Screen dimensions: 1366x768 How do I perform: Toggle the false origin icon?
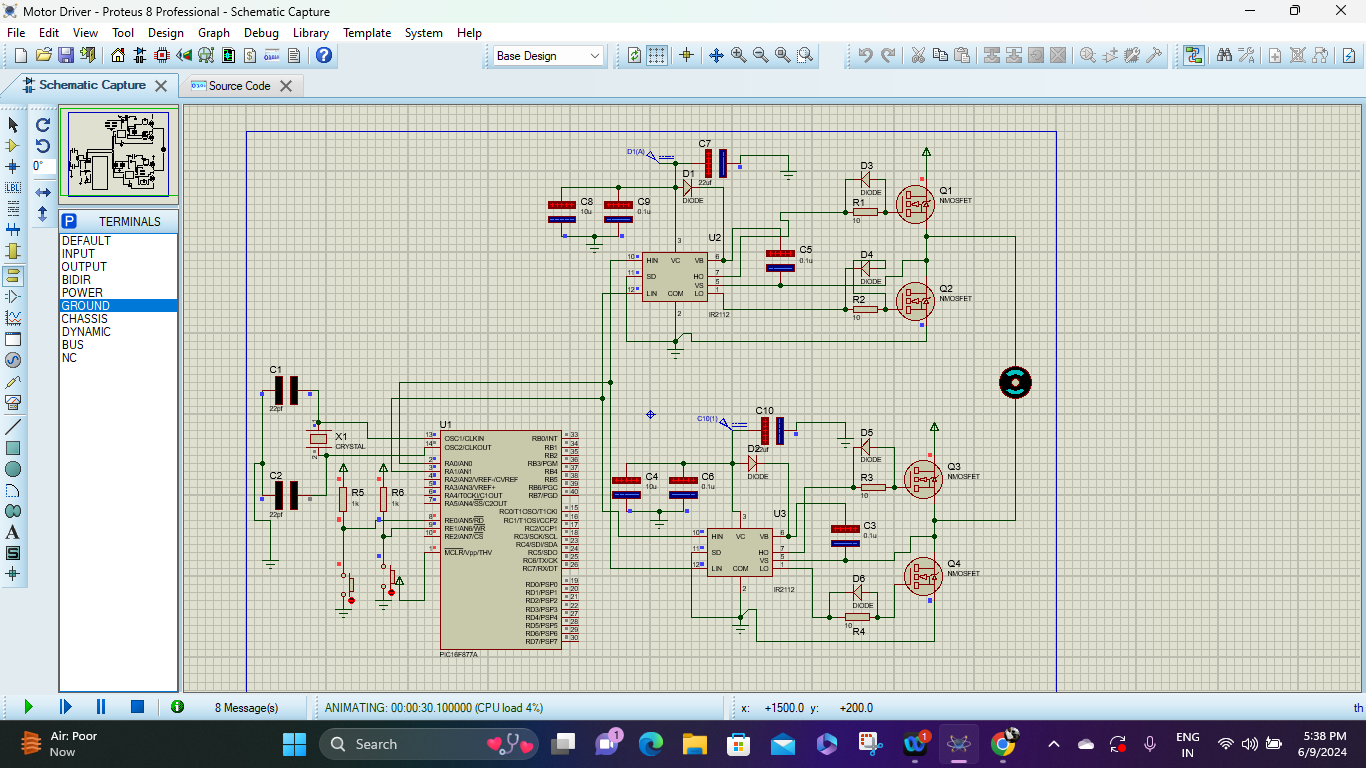point(686,55)
